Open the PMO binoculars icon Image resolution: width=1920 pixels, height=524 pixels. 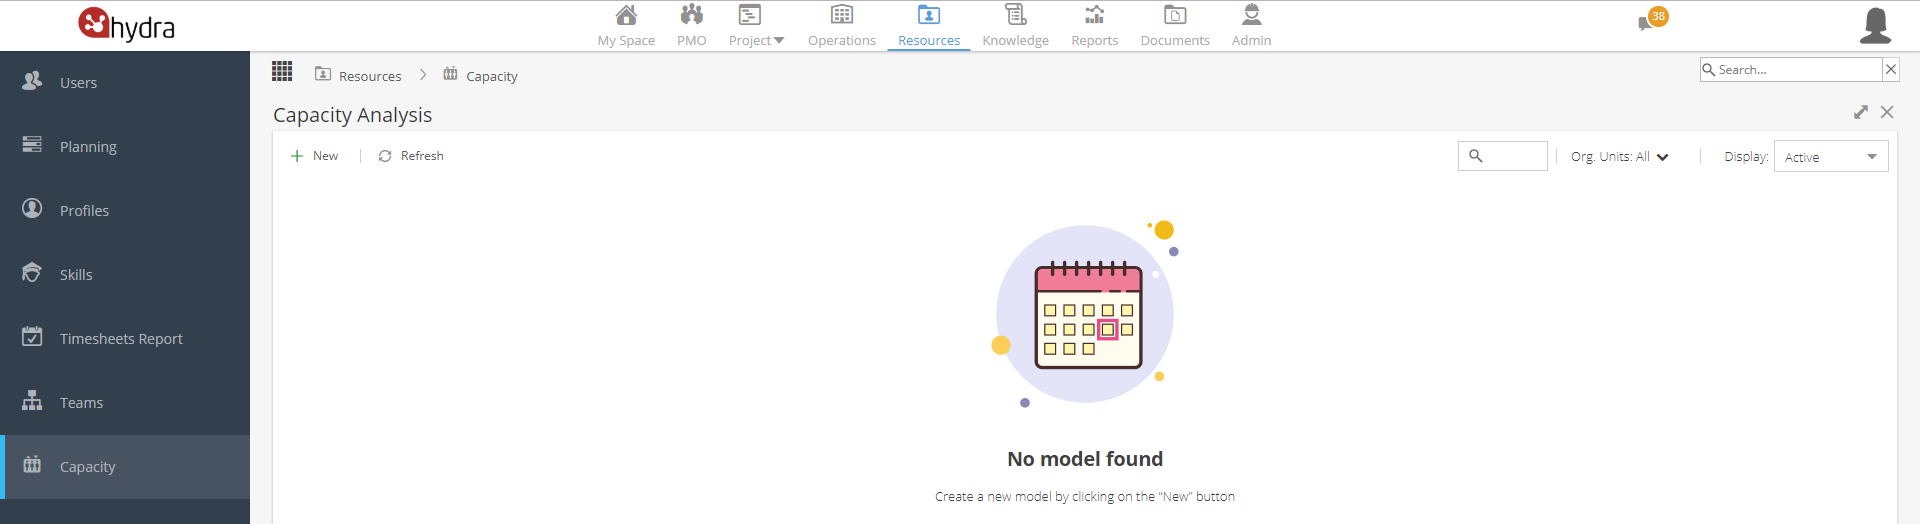tap(691, 15)
